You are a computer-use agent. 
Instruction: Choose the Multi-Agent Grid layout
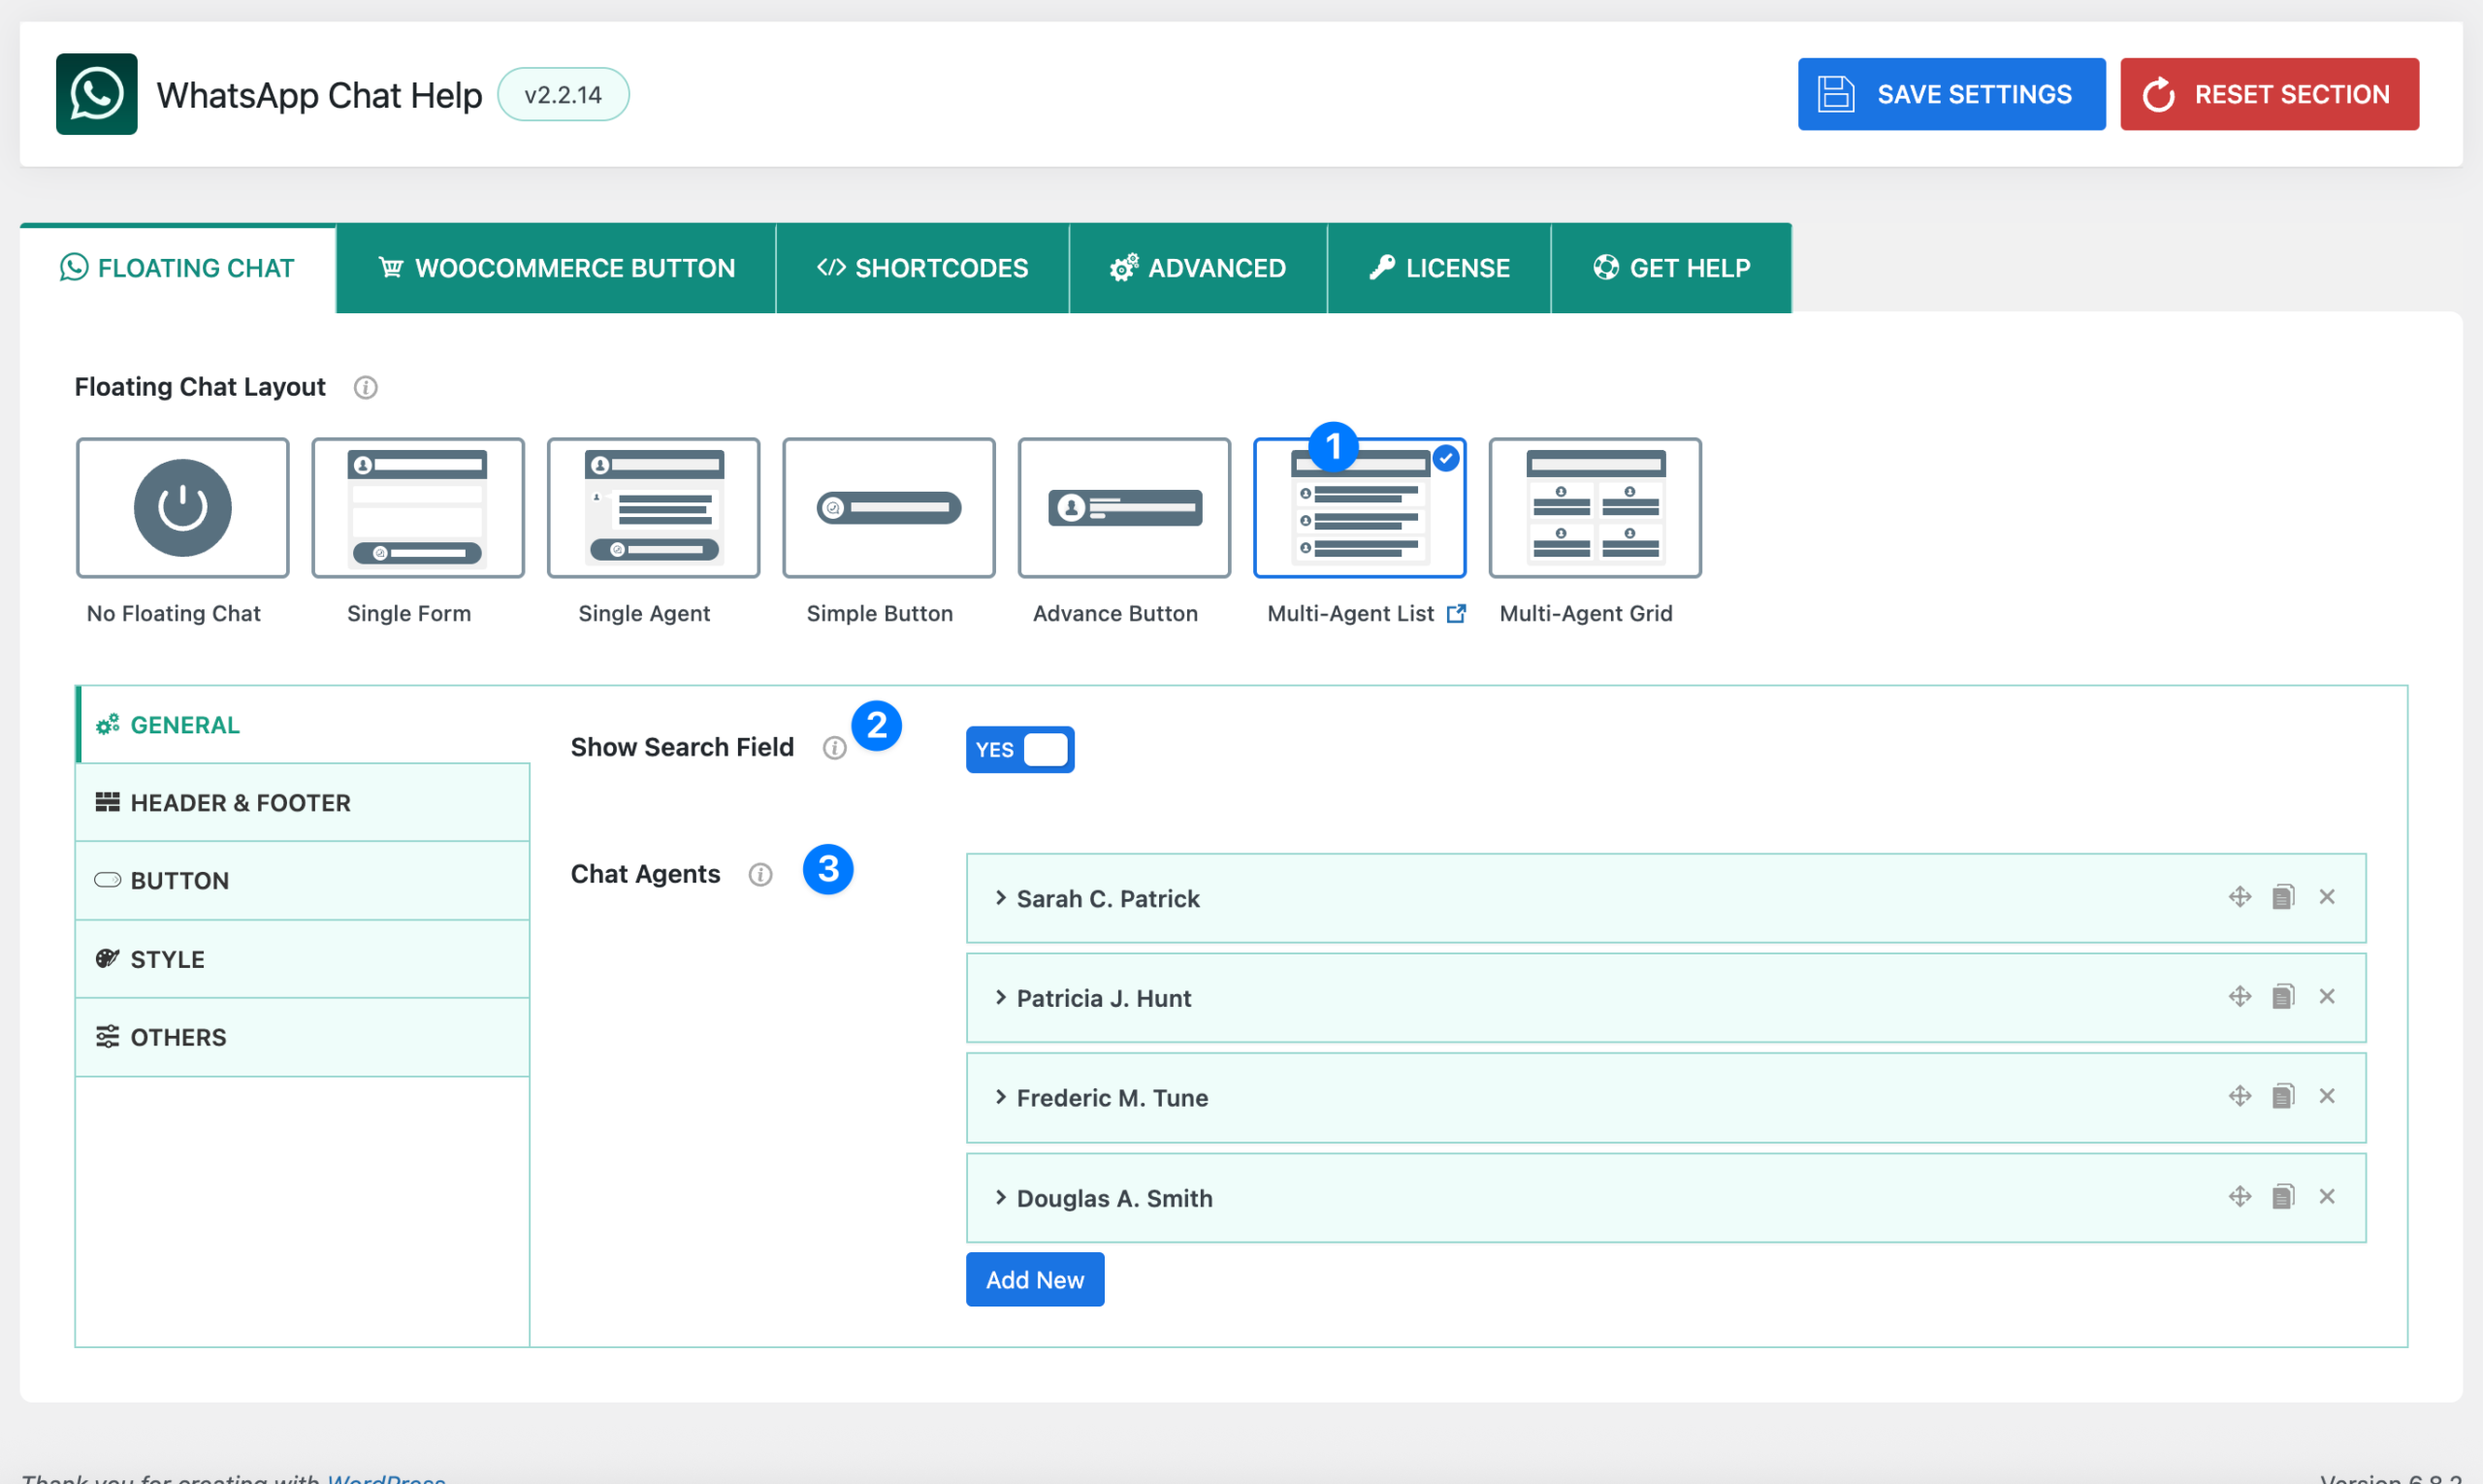pos(1594,508)
